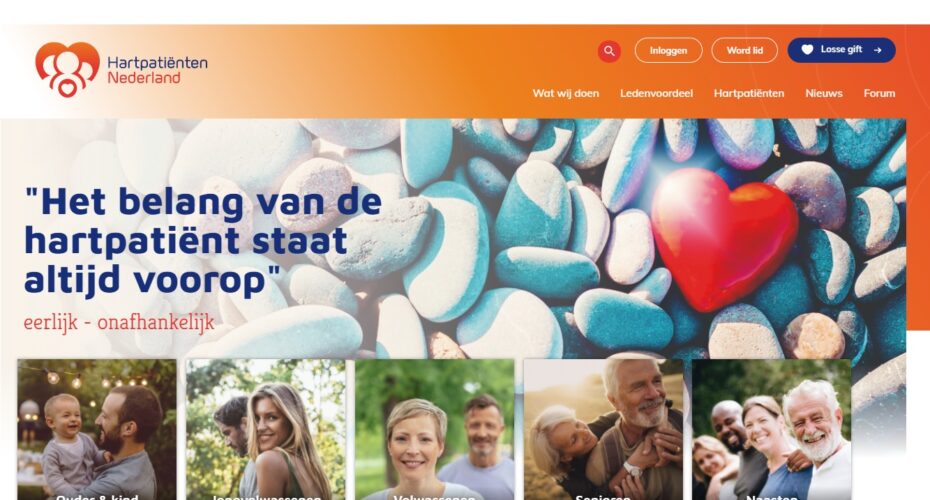Viewport: 930px width, 500px height.
Task: Open the Forum menu link
Action: coord(879,93)
